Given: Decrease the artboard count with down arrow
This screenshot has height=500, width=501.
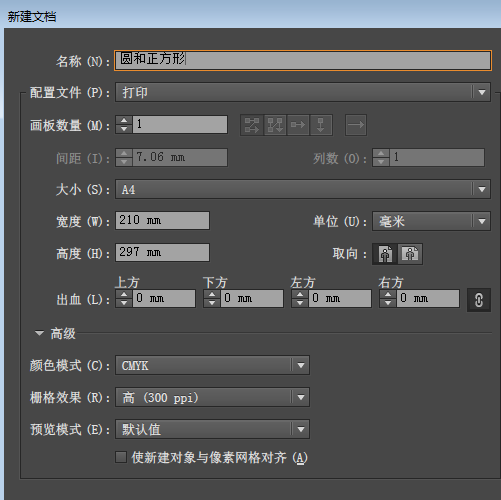Looking at the screenshot, I should point(124,129).
